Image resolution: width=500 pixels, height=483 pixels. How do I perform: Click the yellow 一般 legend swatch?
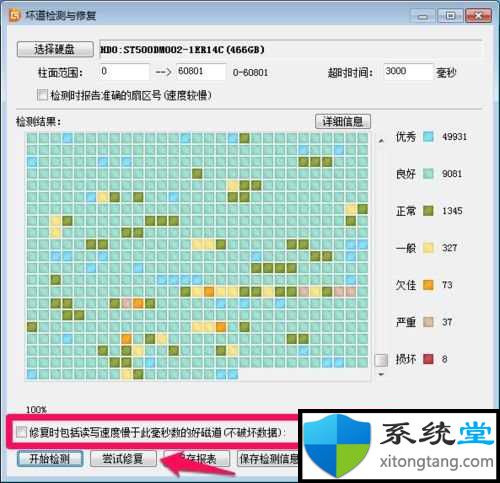pyautogui.click(x=428, y=248)
